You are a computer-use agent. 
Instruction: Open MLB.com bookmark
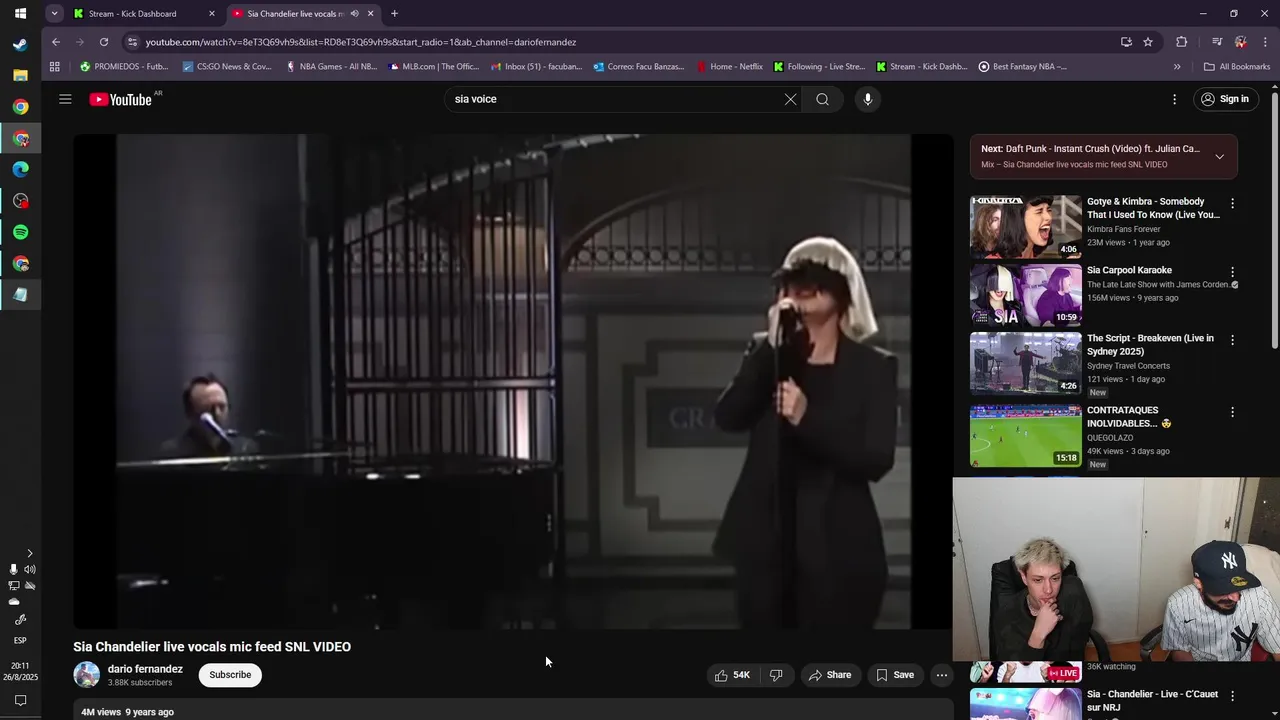coord(433,67)
